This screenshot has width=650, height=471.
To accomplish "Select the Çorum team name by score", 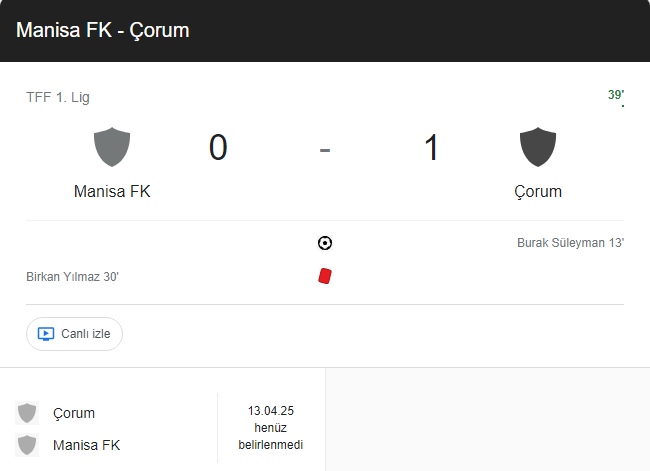I will click(x=538, y=192).
